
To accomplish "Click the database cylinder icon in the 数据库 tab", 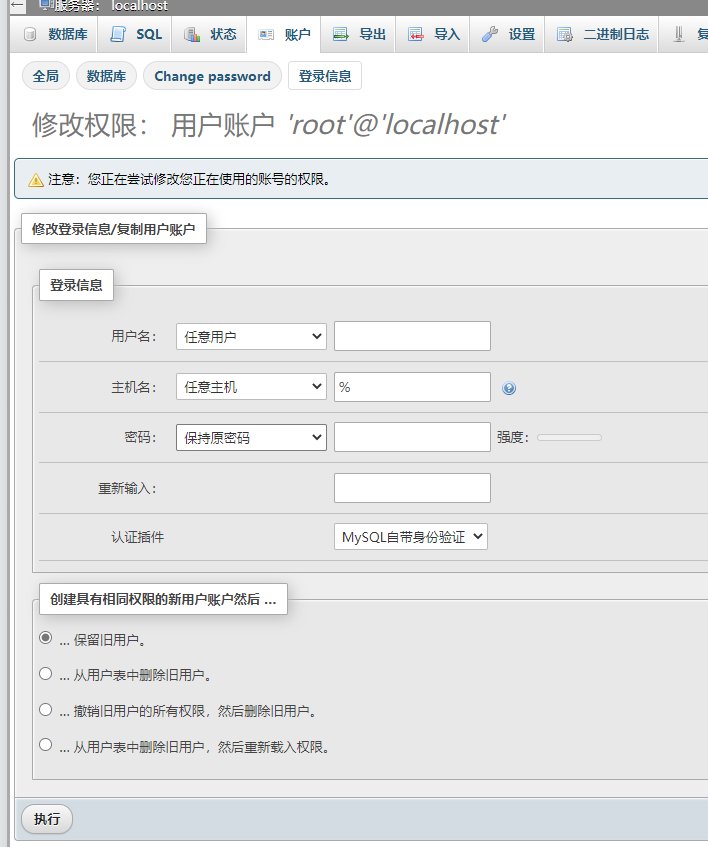I will 30,35.
